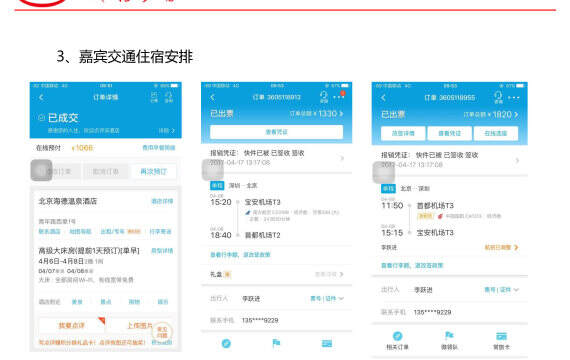
Task: Open baggage and refund rules link, 11:50 flight
Action: 412,265
